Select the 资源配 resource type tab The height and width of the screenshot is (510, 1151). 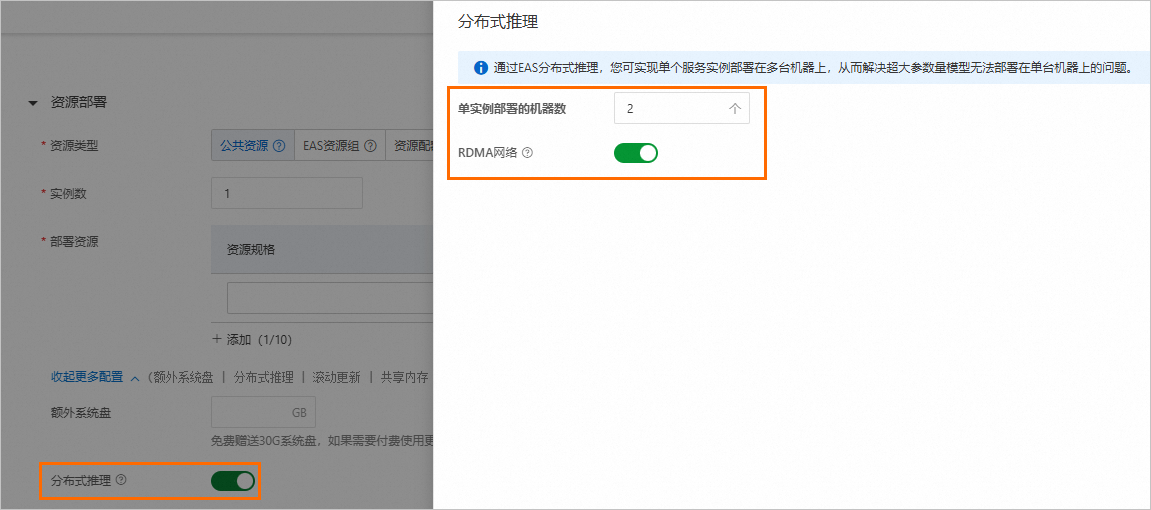[410, 145]
